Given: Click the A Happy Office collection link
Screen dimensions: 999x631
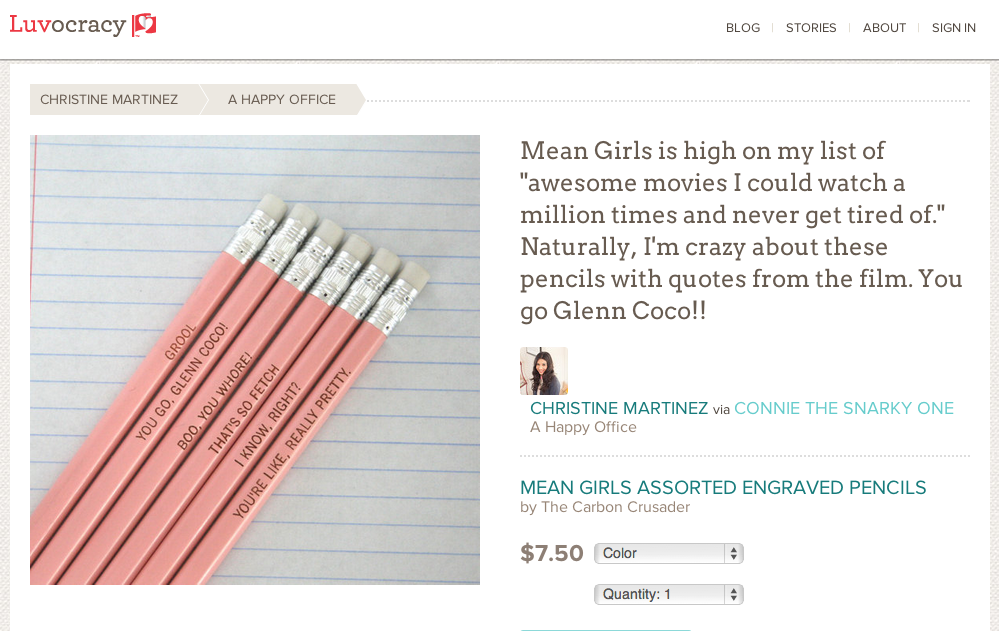Looking at the screenshot, I should 583,427.
